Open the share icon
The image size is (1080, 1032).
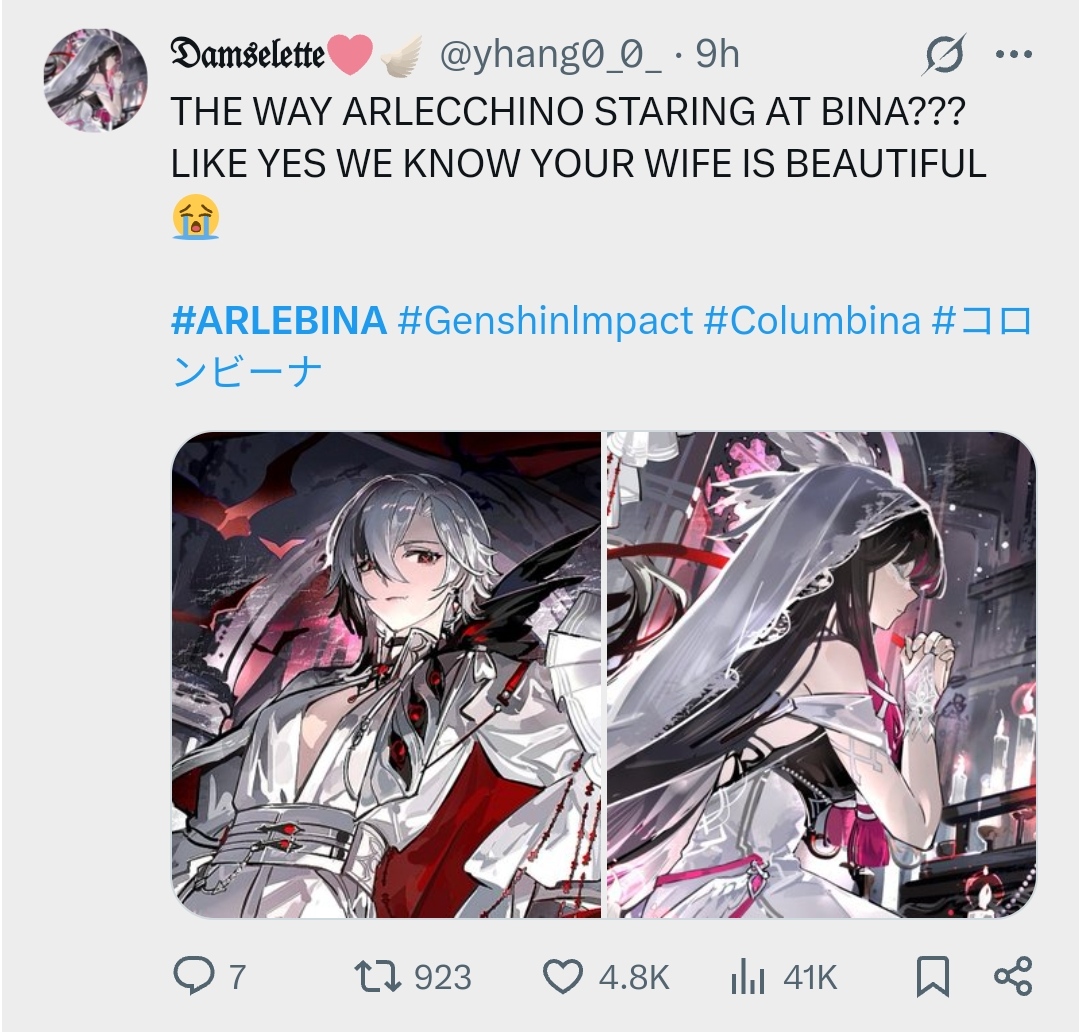pos(1013,976)
